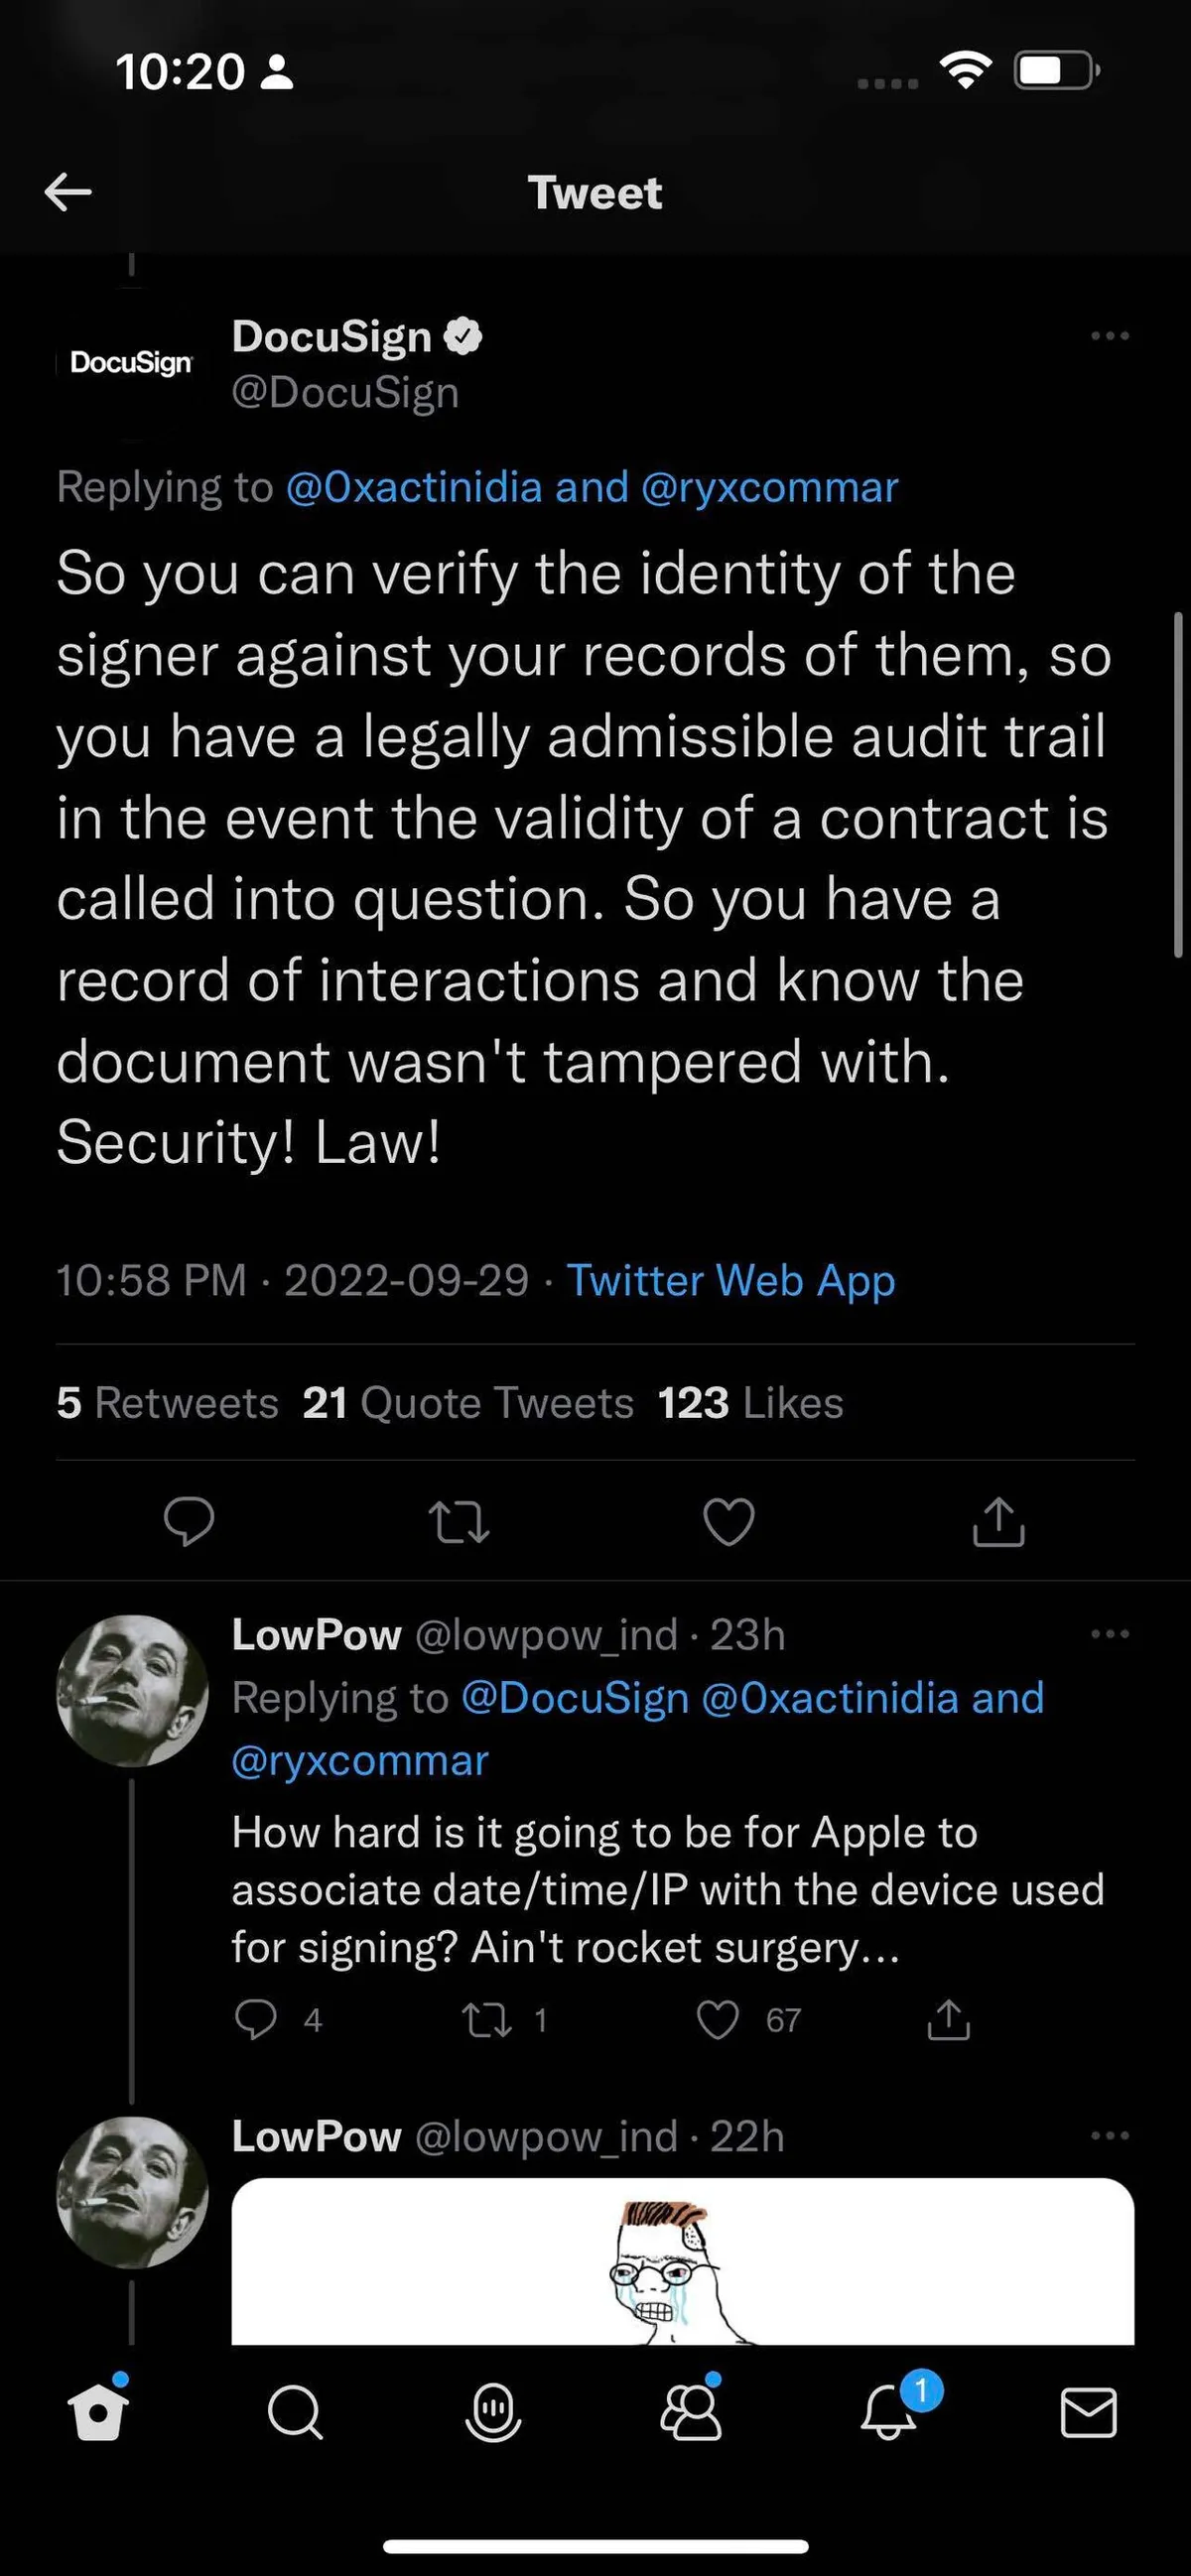Open Notifications bell with badge

[x=889, y=2414]
